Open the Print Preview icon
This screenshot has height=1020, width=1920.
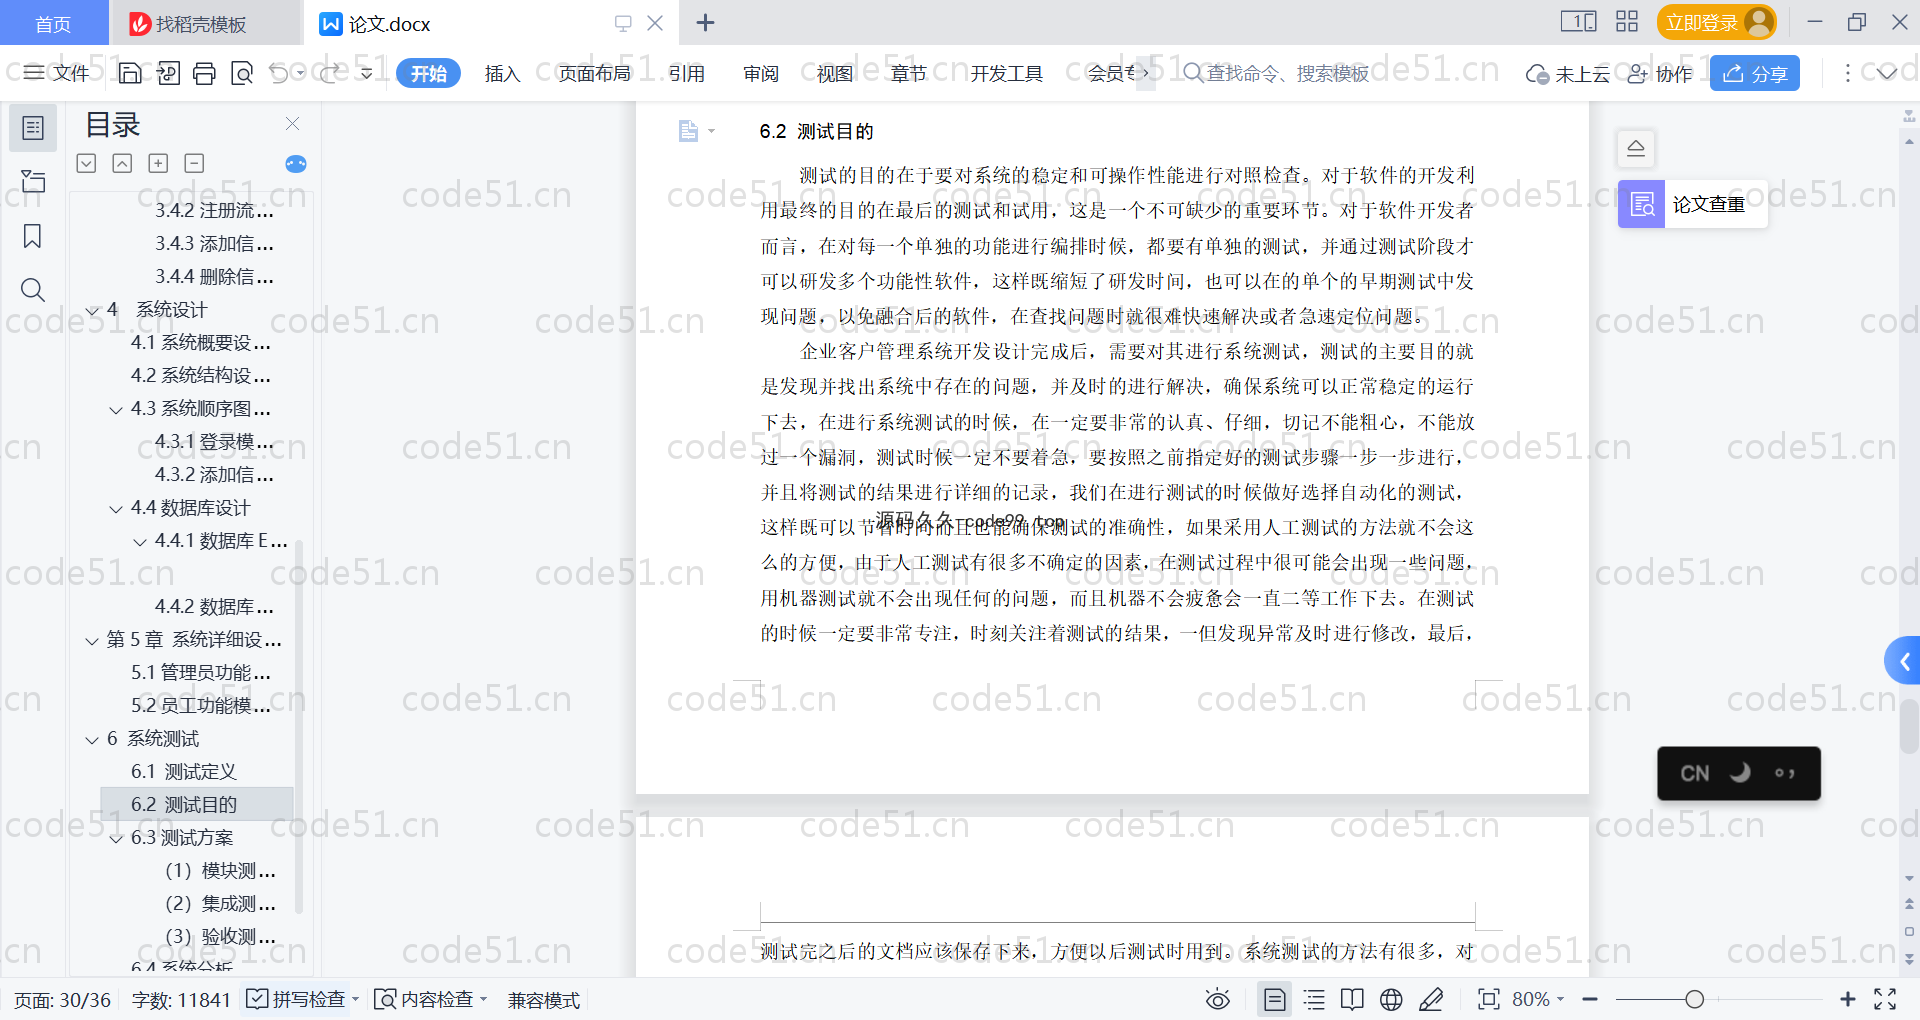pyautogui.click(x=242, y=73)
